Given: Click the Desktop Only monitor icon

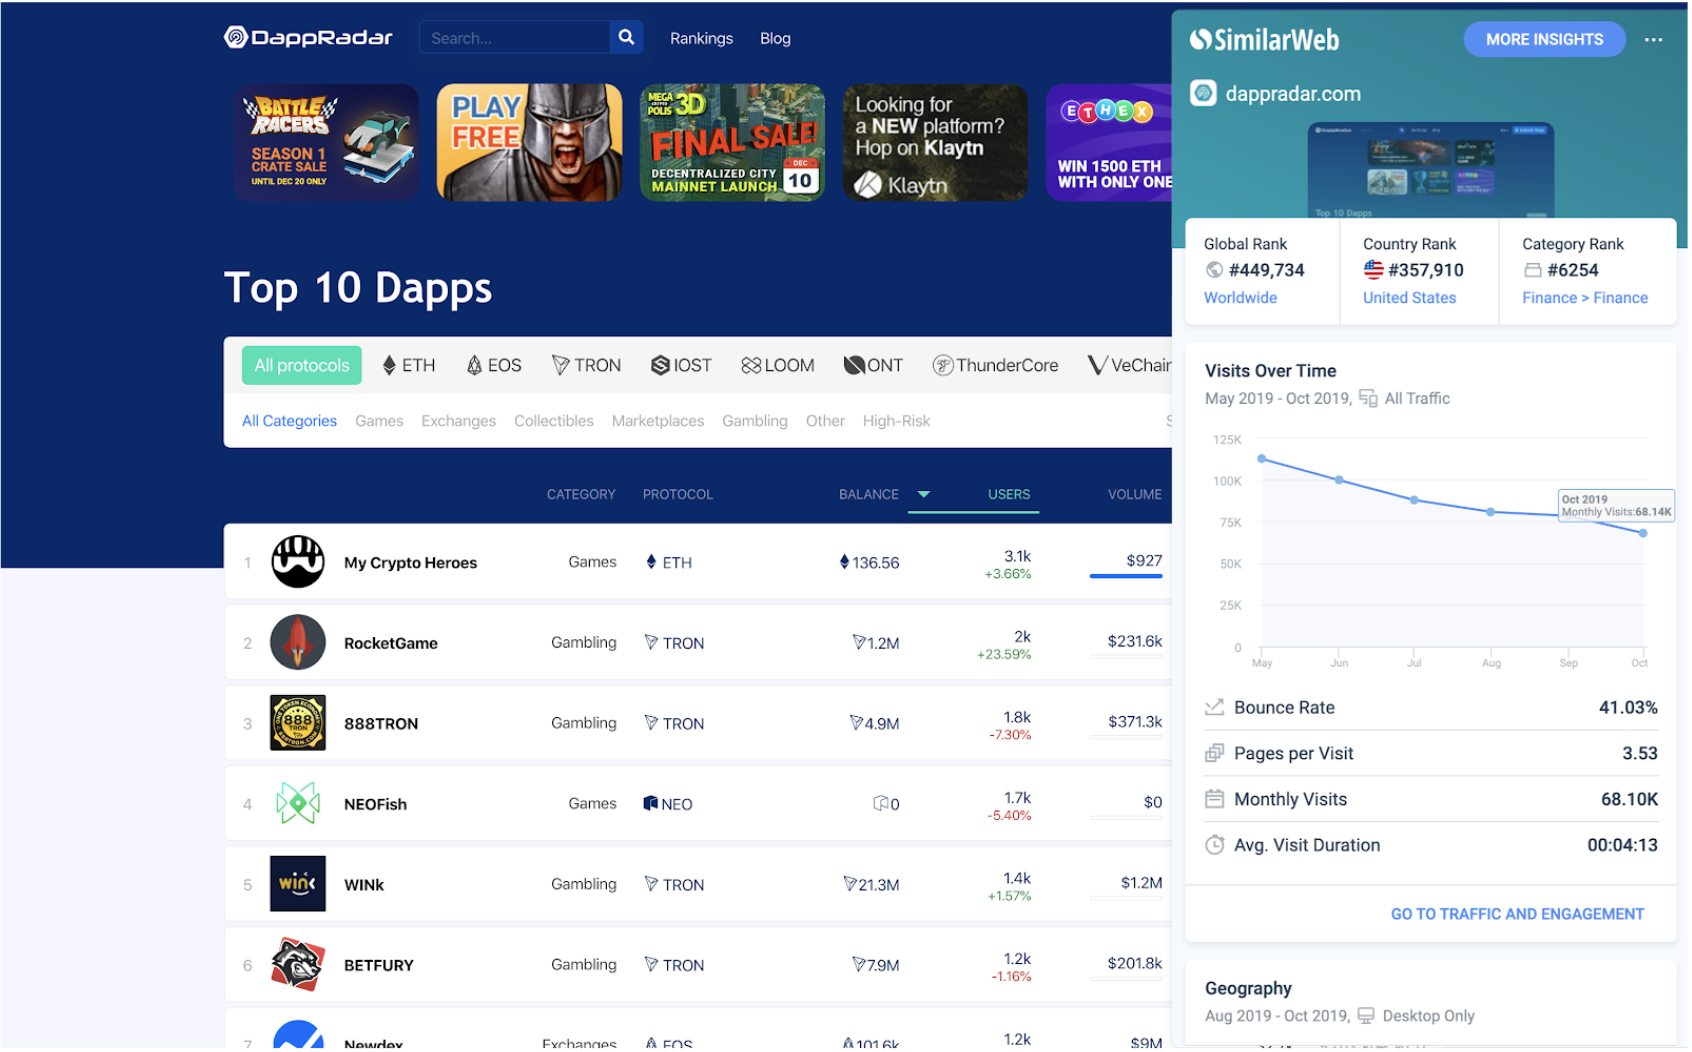Looking at the screenshot, I should [x=1366, y=1016].
